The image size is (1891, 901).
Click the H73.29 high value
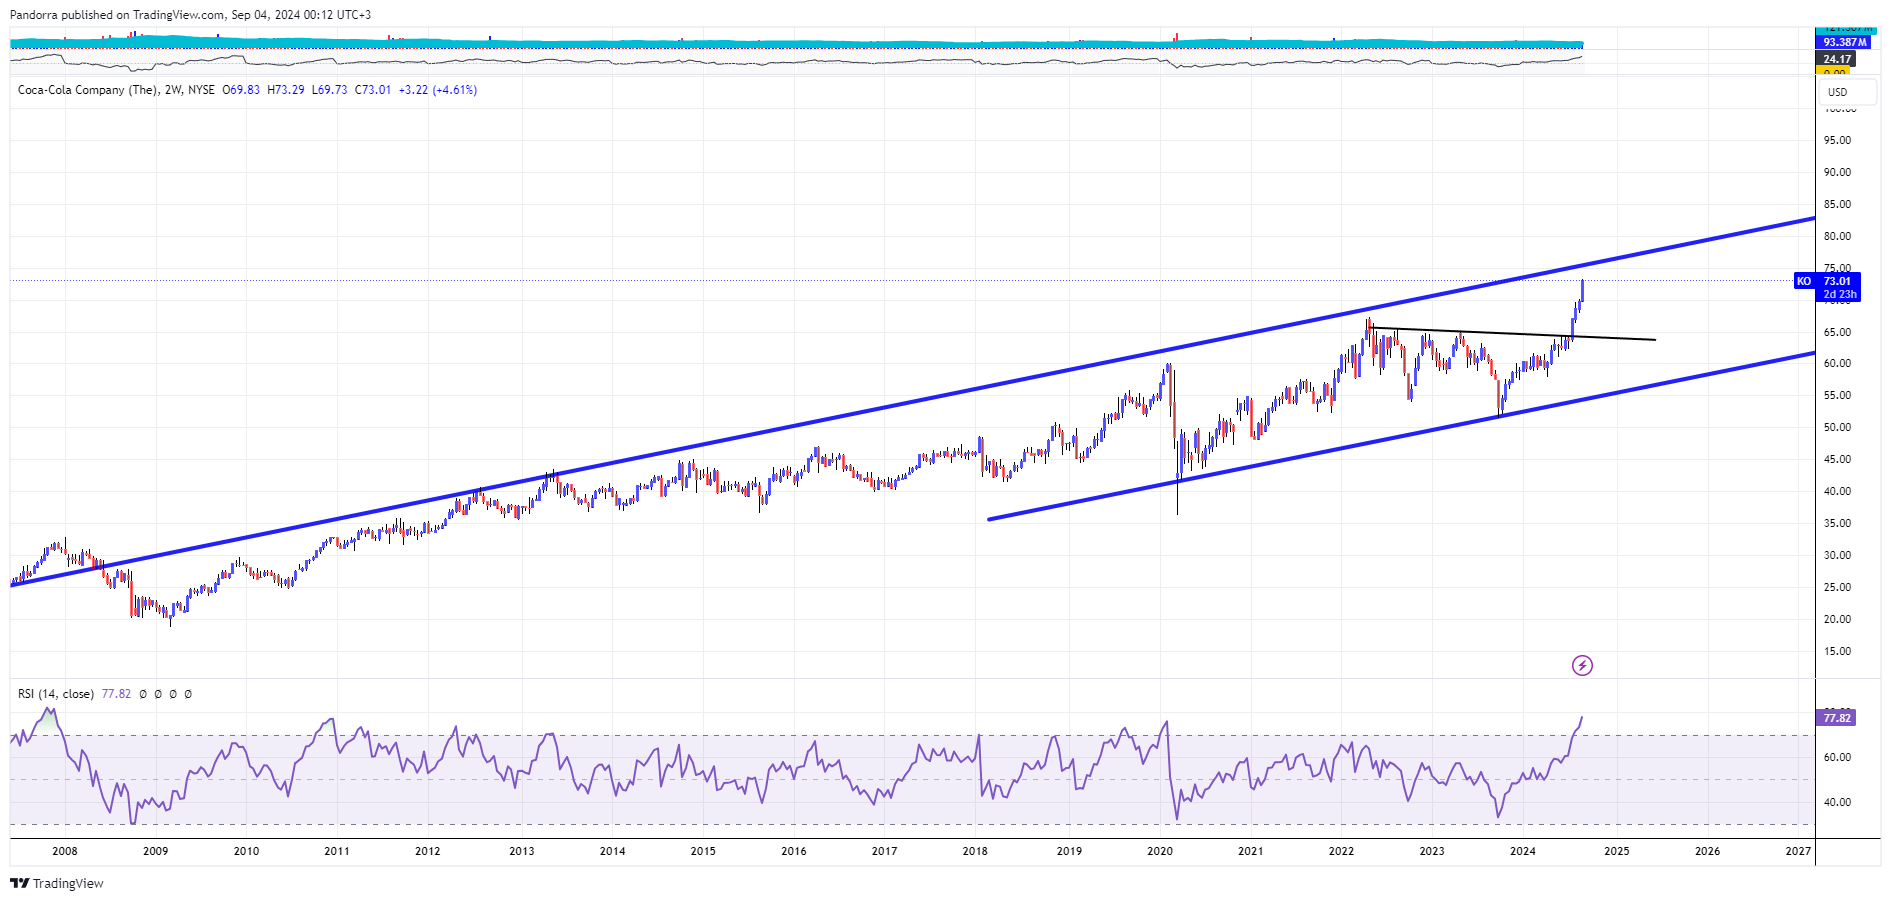coord(286,90)
